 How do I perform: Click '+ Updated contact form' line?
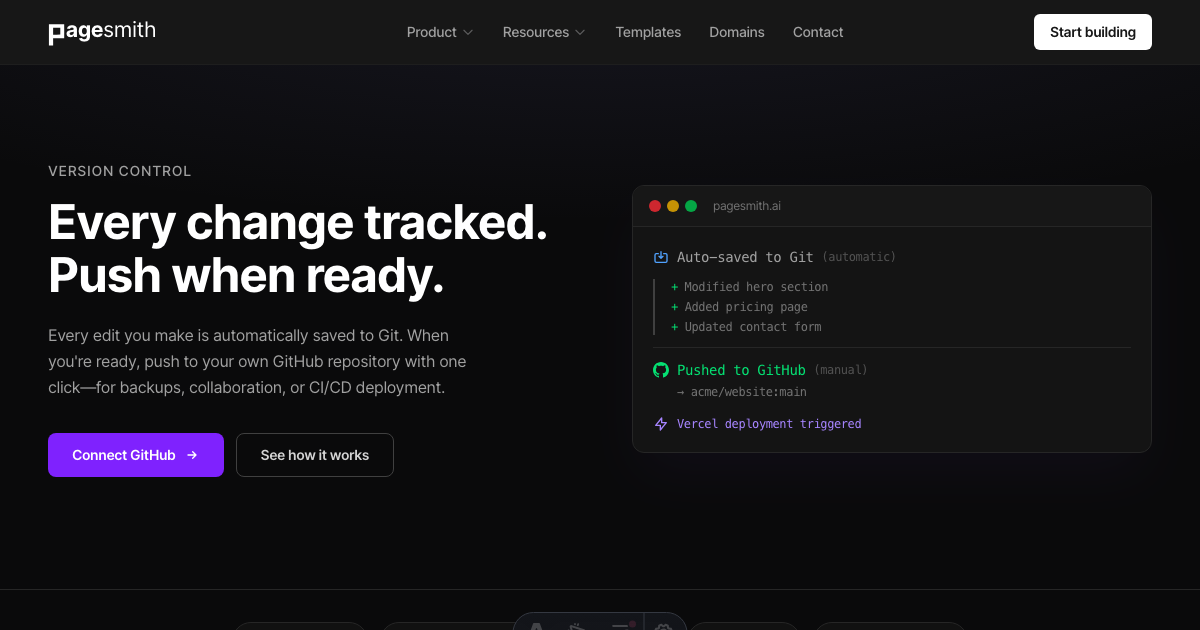(x=746, y=327)
